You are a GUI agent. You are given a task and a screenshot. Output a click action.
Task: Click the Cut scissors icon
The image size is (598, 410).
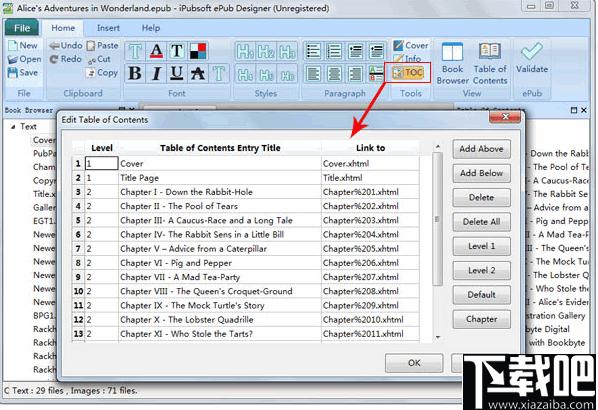[92, 60]
